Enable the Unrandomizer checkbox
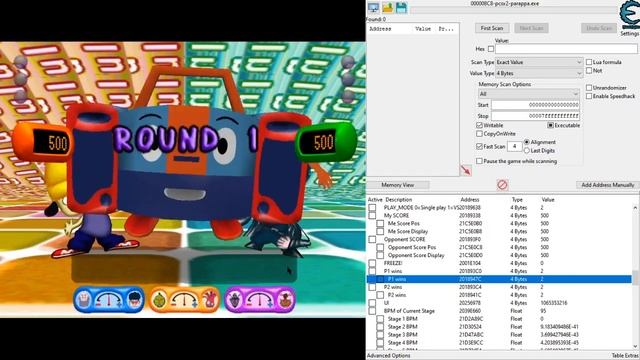Viewport: 640px width, 360px height. pos(589,88)
